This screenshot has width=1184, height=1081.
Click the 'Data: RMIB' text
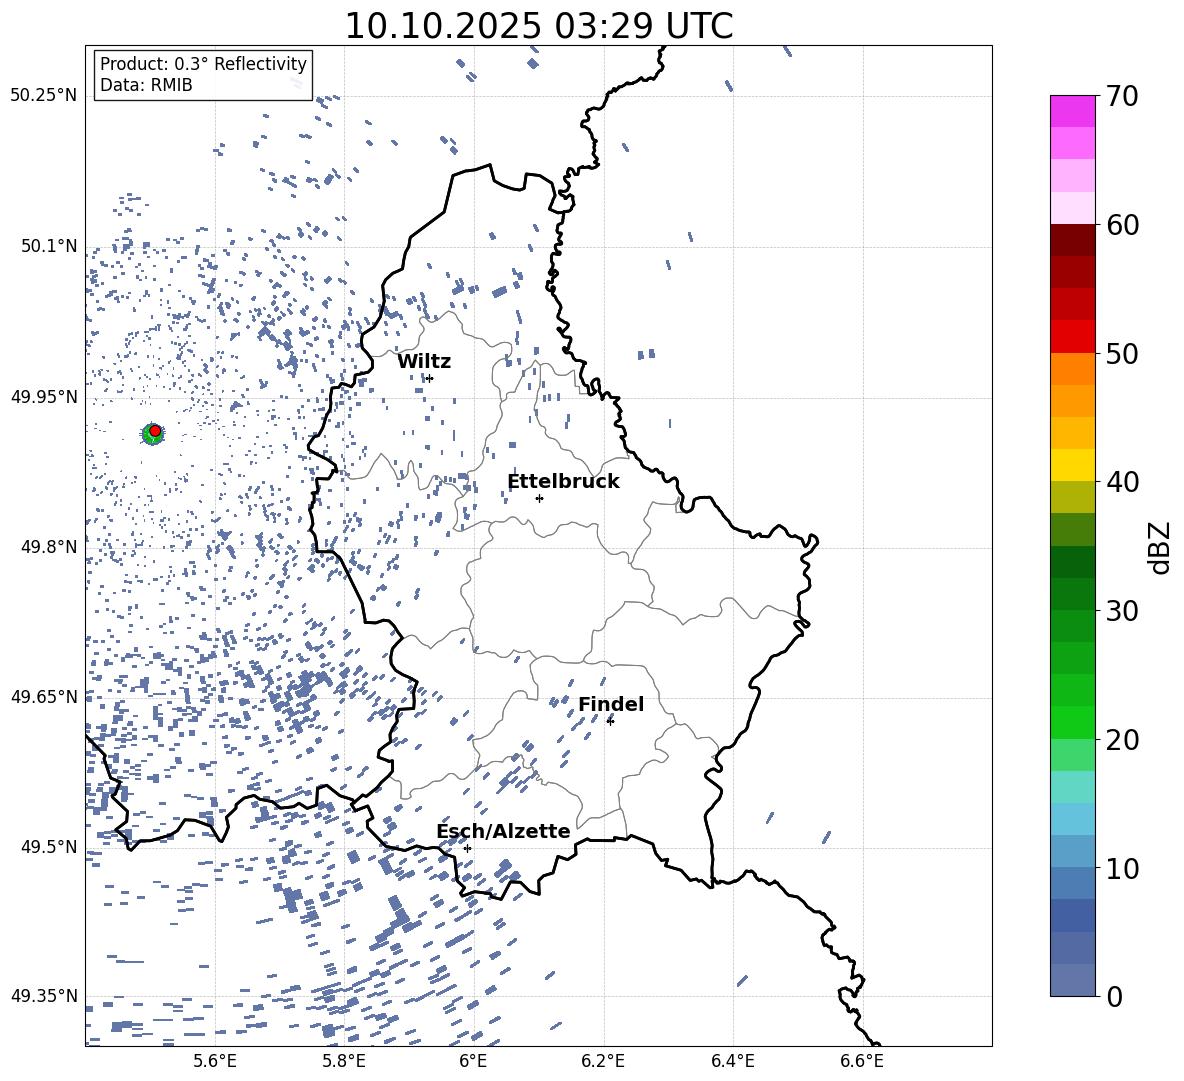point(146,85)
